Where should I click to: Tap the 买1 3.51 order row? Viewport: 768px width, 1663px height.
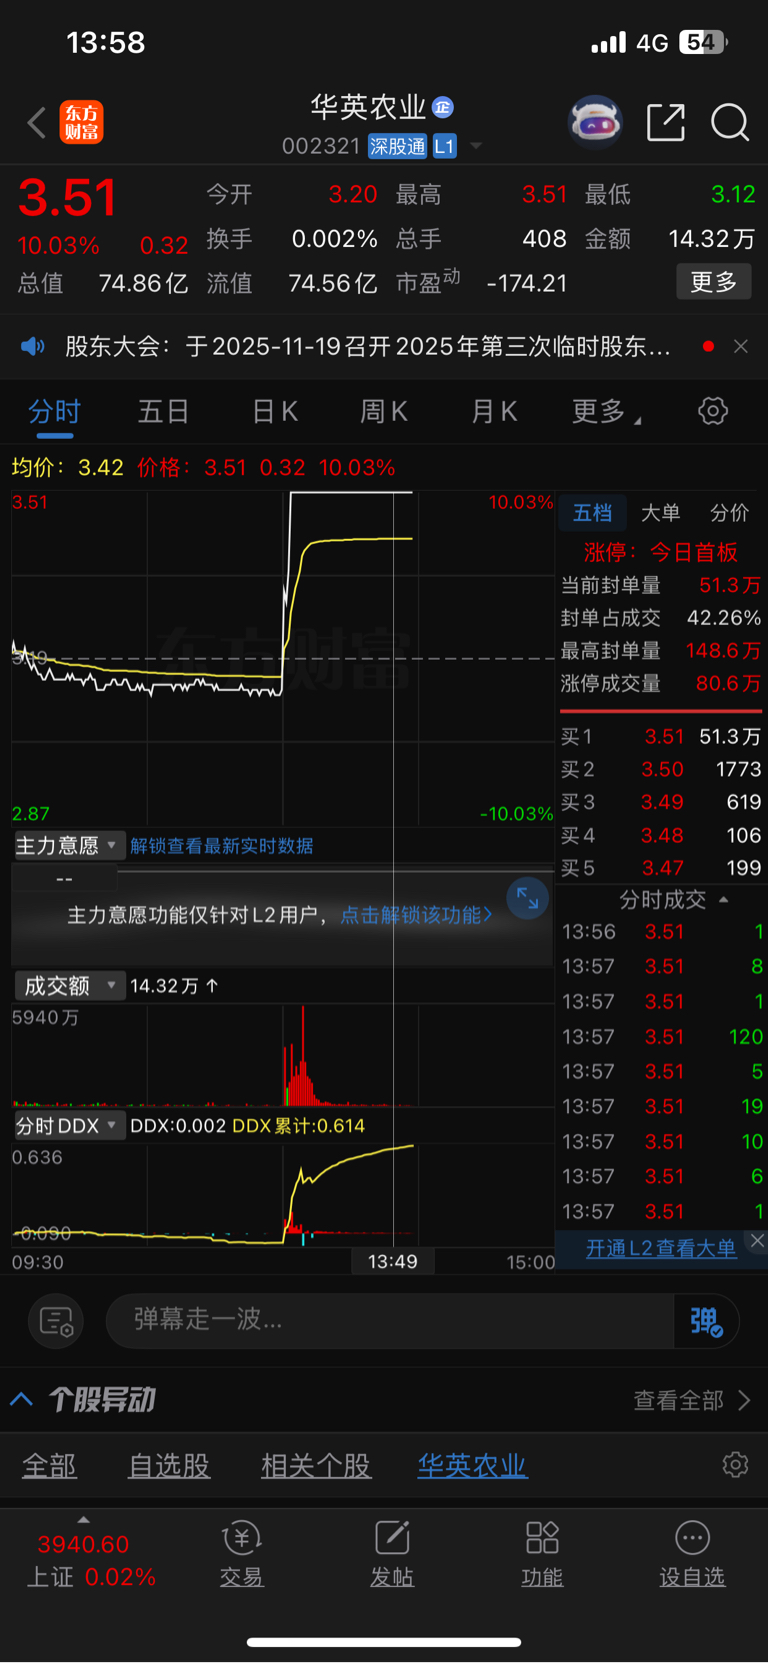pyautogui.click(x=661, y=737)
